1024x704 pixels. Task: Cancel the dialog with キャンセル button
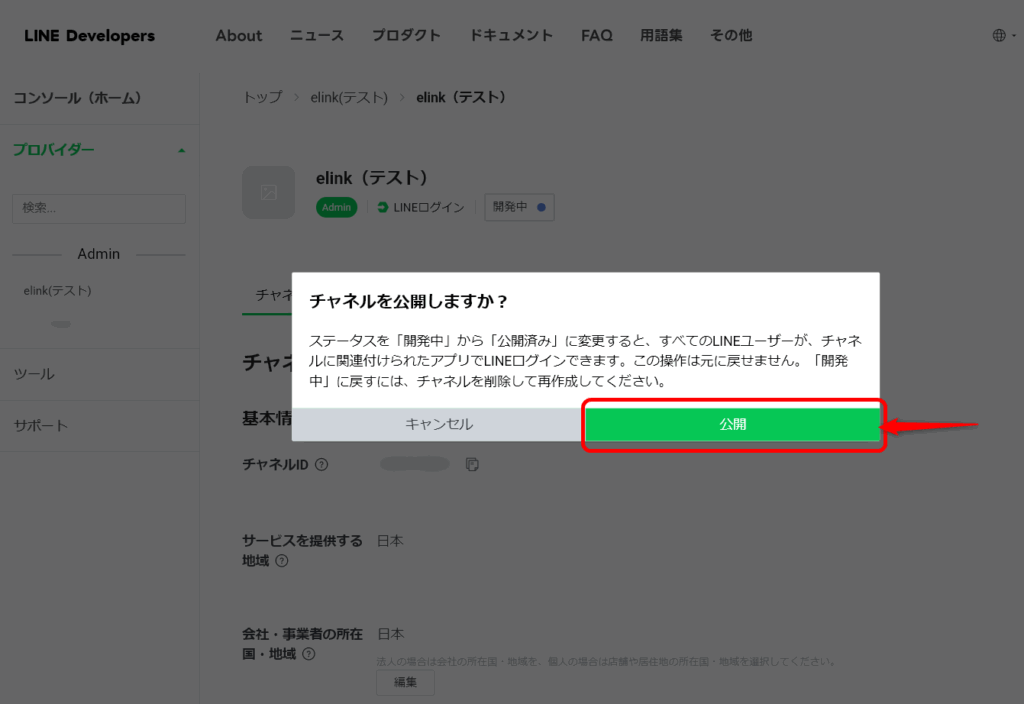439,424
